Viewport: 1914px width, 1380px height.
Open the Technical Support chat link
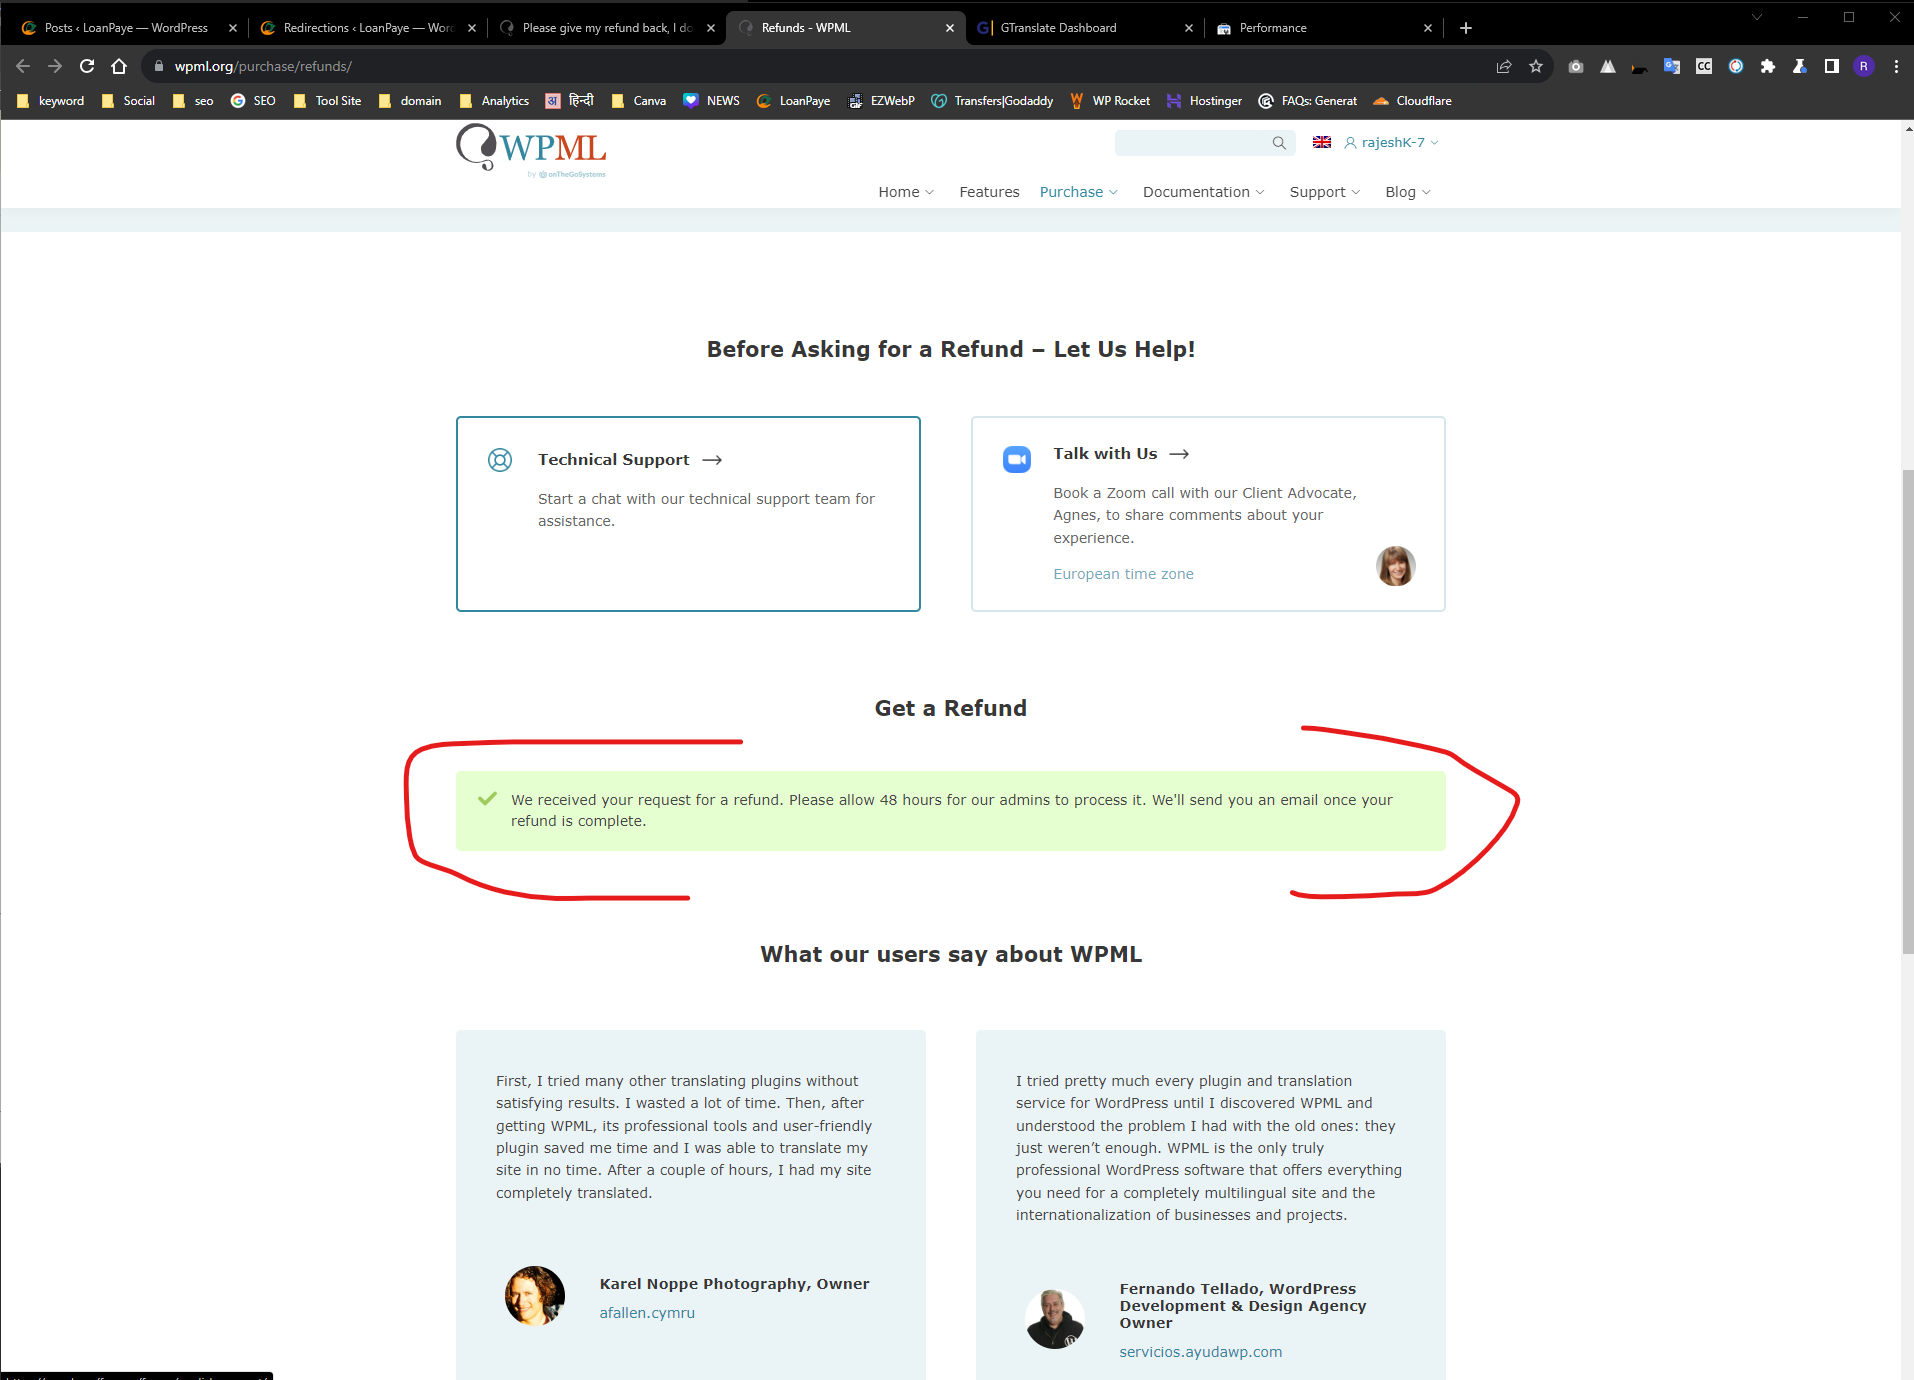pos(630,460)
